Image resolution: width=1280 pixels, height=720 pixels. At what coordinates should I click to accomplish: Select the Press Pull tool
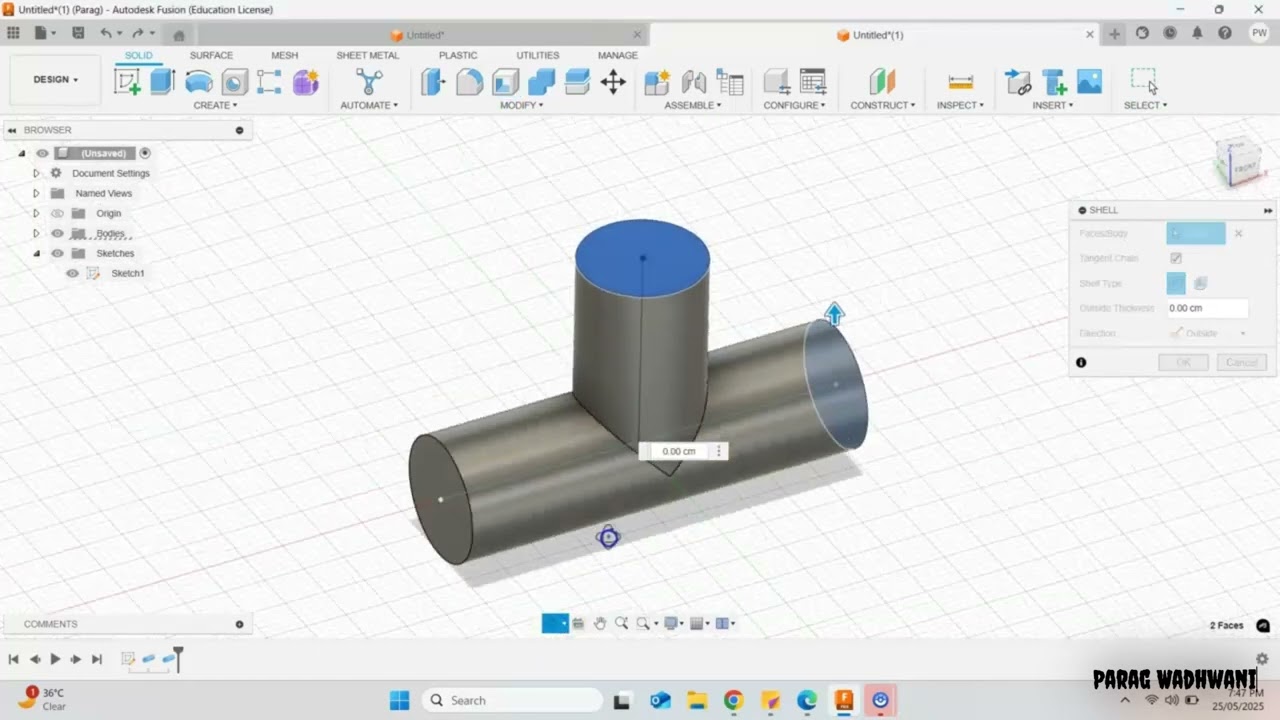(433, 82)
